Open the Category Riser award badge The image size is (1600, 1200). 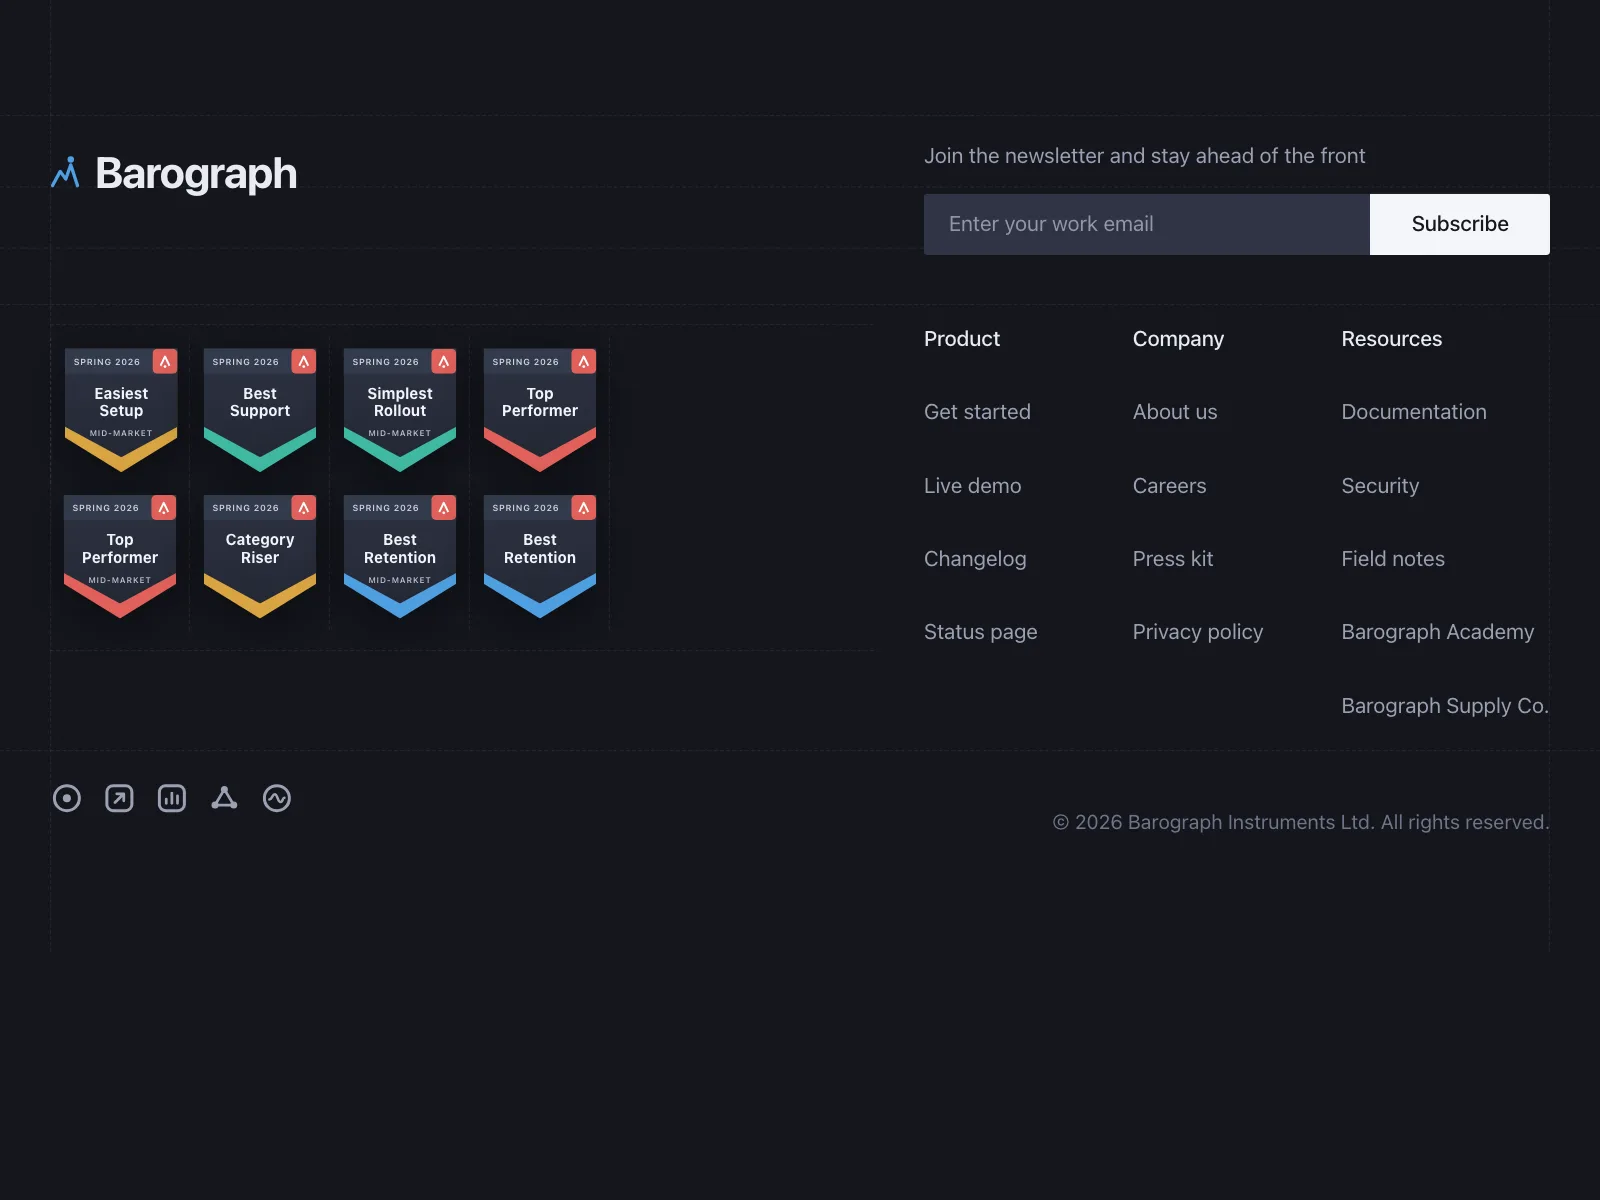pyautogui.click(x=260, y=556)
